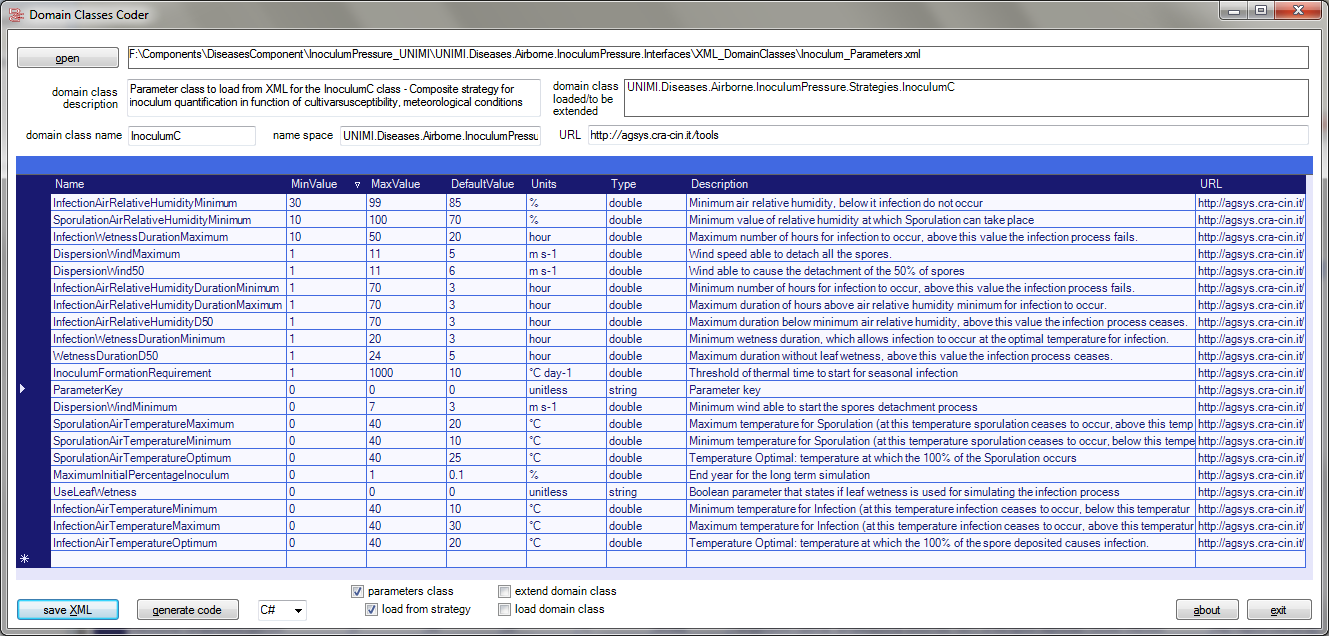Screen dimensions: 1329x636
Task: Select the DefaultValue cell containing 85
Action: (486, 203)
